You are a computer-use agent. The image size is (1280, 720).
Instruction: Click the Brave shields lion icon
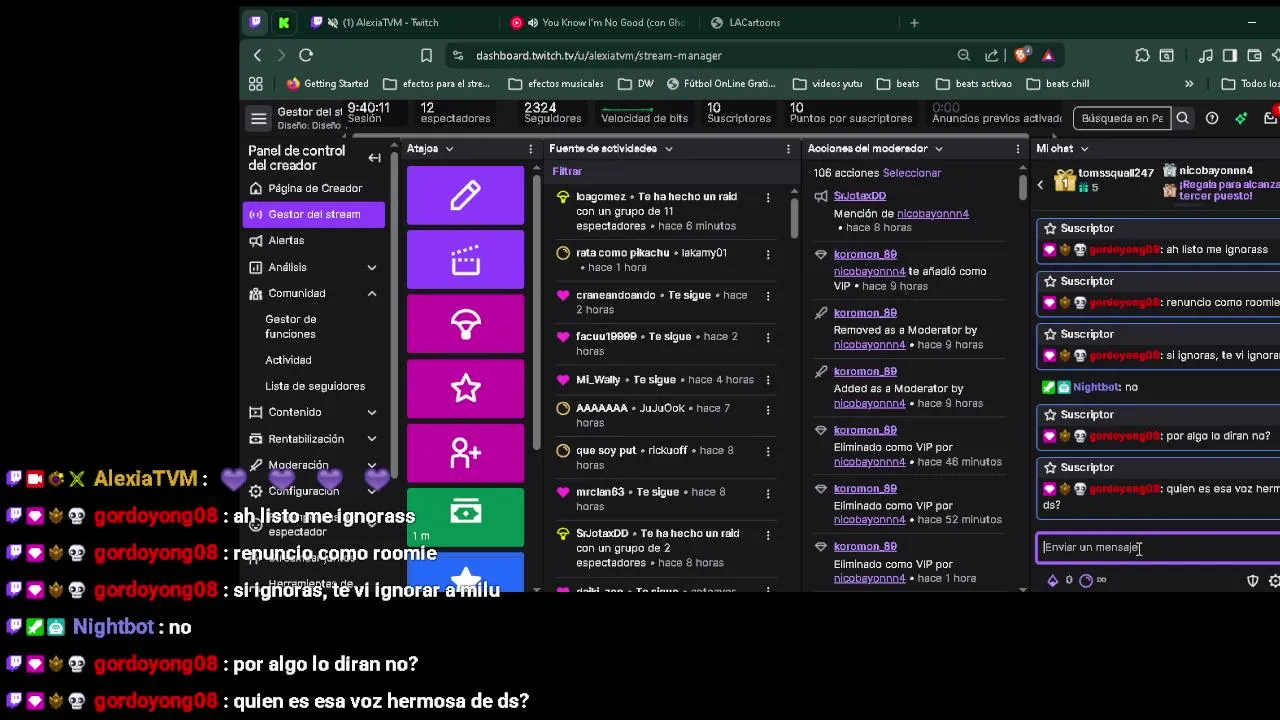pos(1022,55)
